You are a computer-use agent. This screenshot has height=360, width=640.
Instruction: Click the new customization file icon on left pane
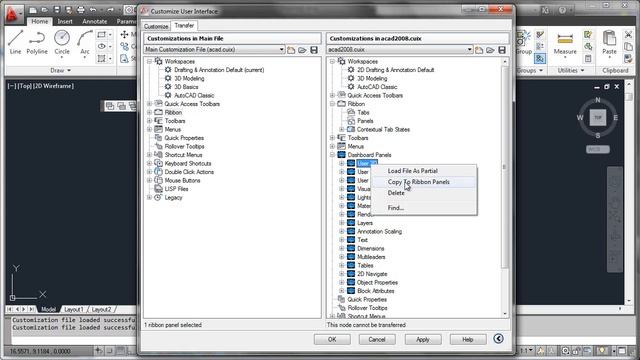[x=291, y=50]
